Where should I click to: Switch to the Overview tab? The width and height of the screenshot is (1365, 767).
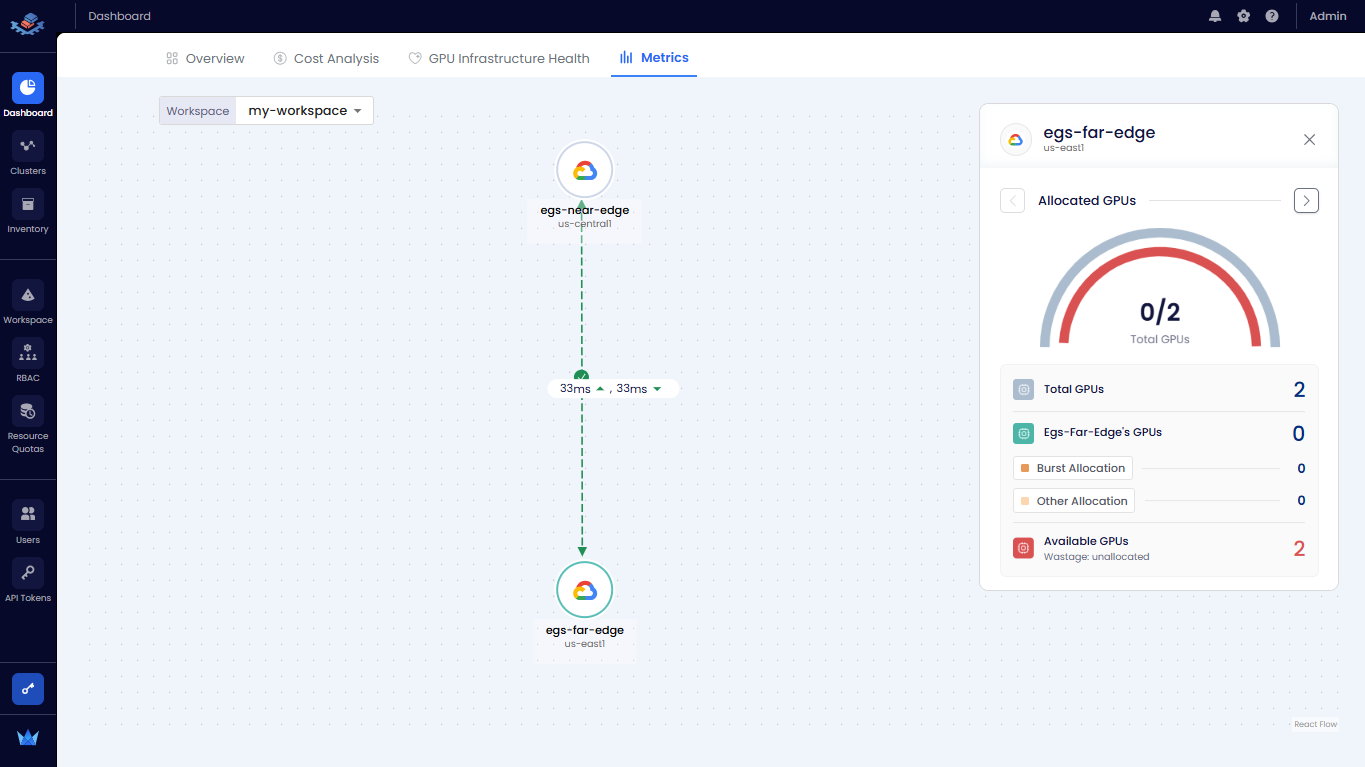(205, 59)
